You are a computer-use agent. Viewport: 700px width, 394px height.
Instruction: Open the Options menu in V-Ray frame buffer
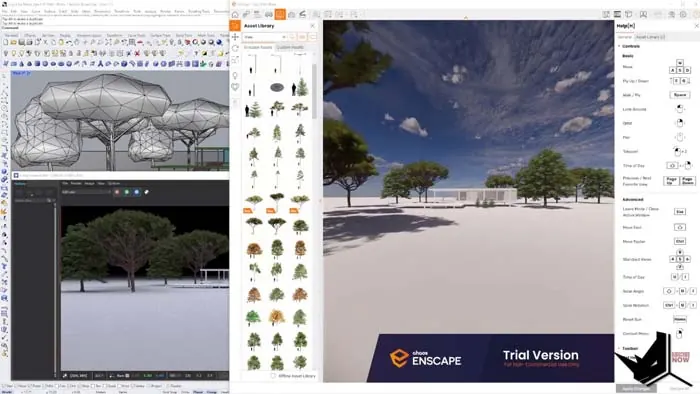click(114, 183)
